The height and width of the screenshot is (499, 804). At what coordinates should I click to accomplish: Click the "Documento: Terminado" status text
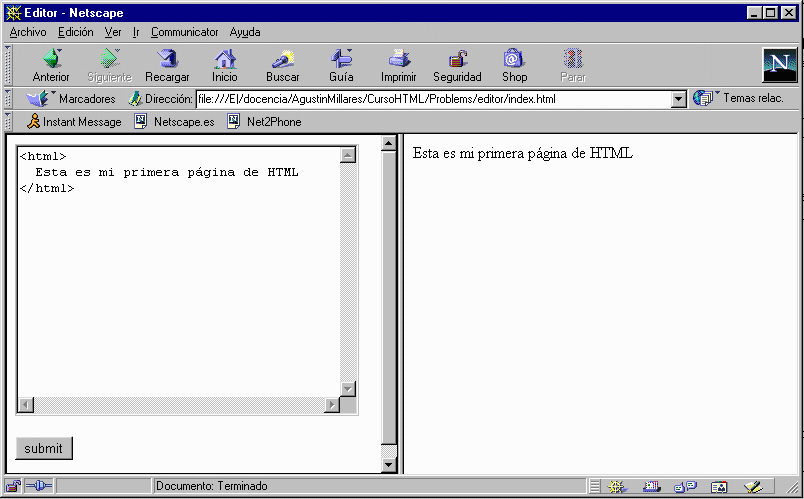click(211, 486)
